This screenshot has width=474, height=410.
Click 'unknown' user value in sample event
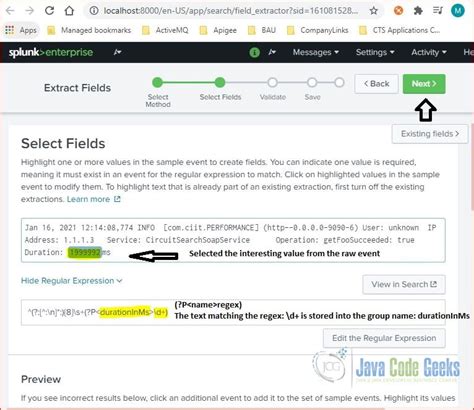403,228
